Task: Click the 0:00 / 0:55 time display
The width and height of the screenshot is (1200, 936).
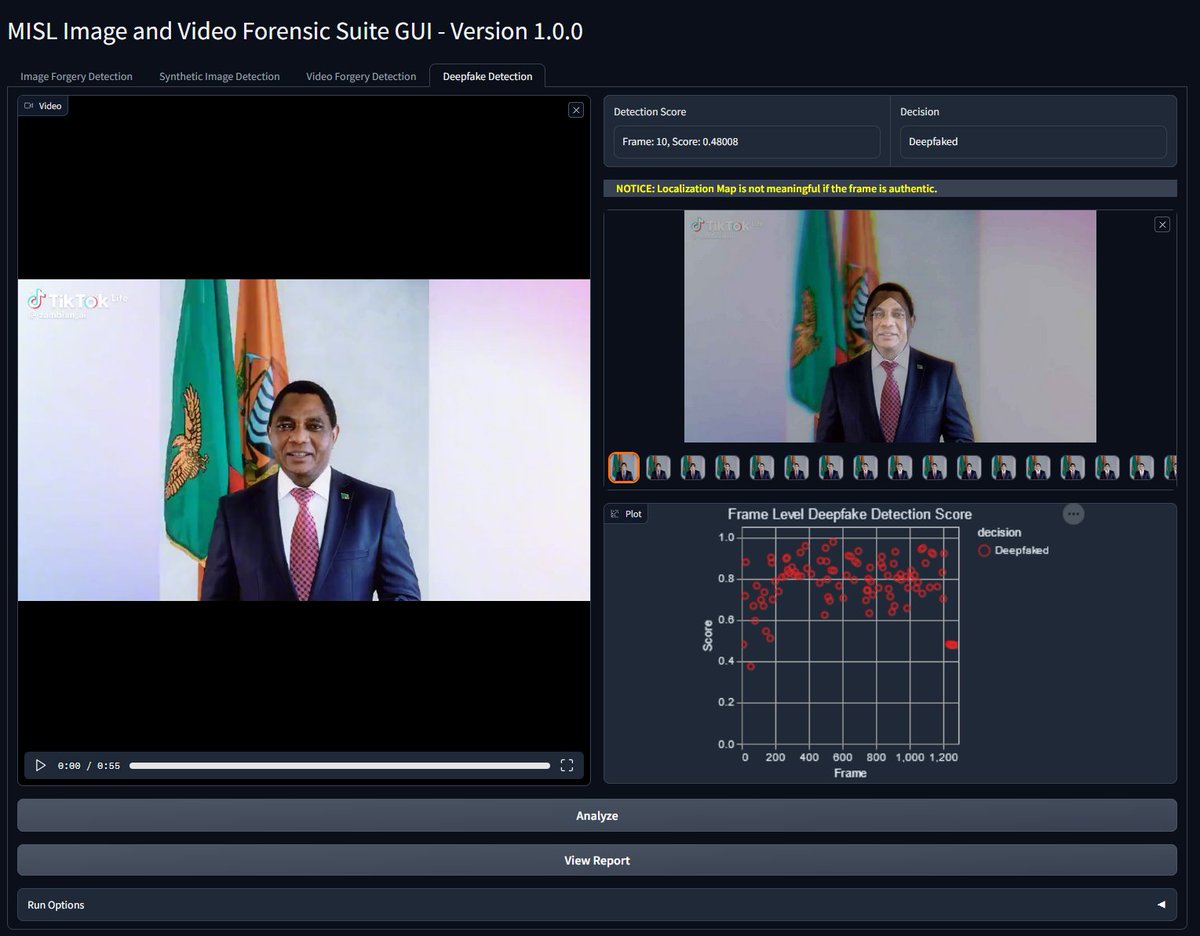Action: (89, 766)
